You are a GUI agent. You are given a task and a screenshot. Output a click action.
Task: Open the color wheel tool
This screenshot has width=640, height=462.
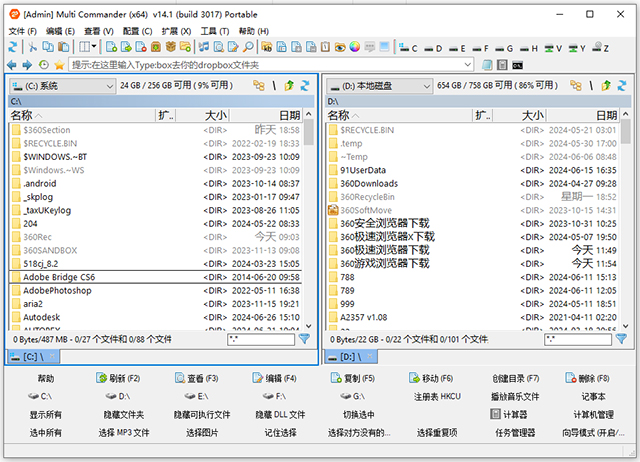355,47
